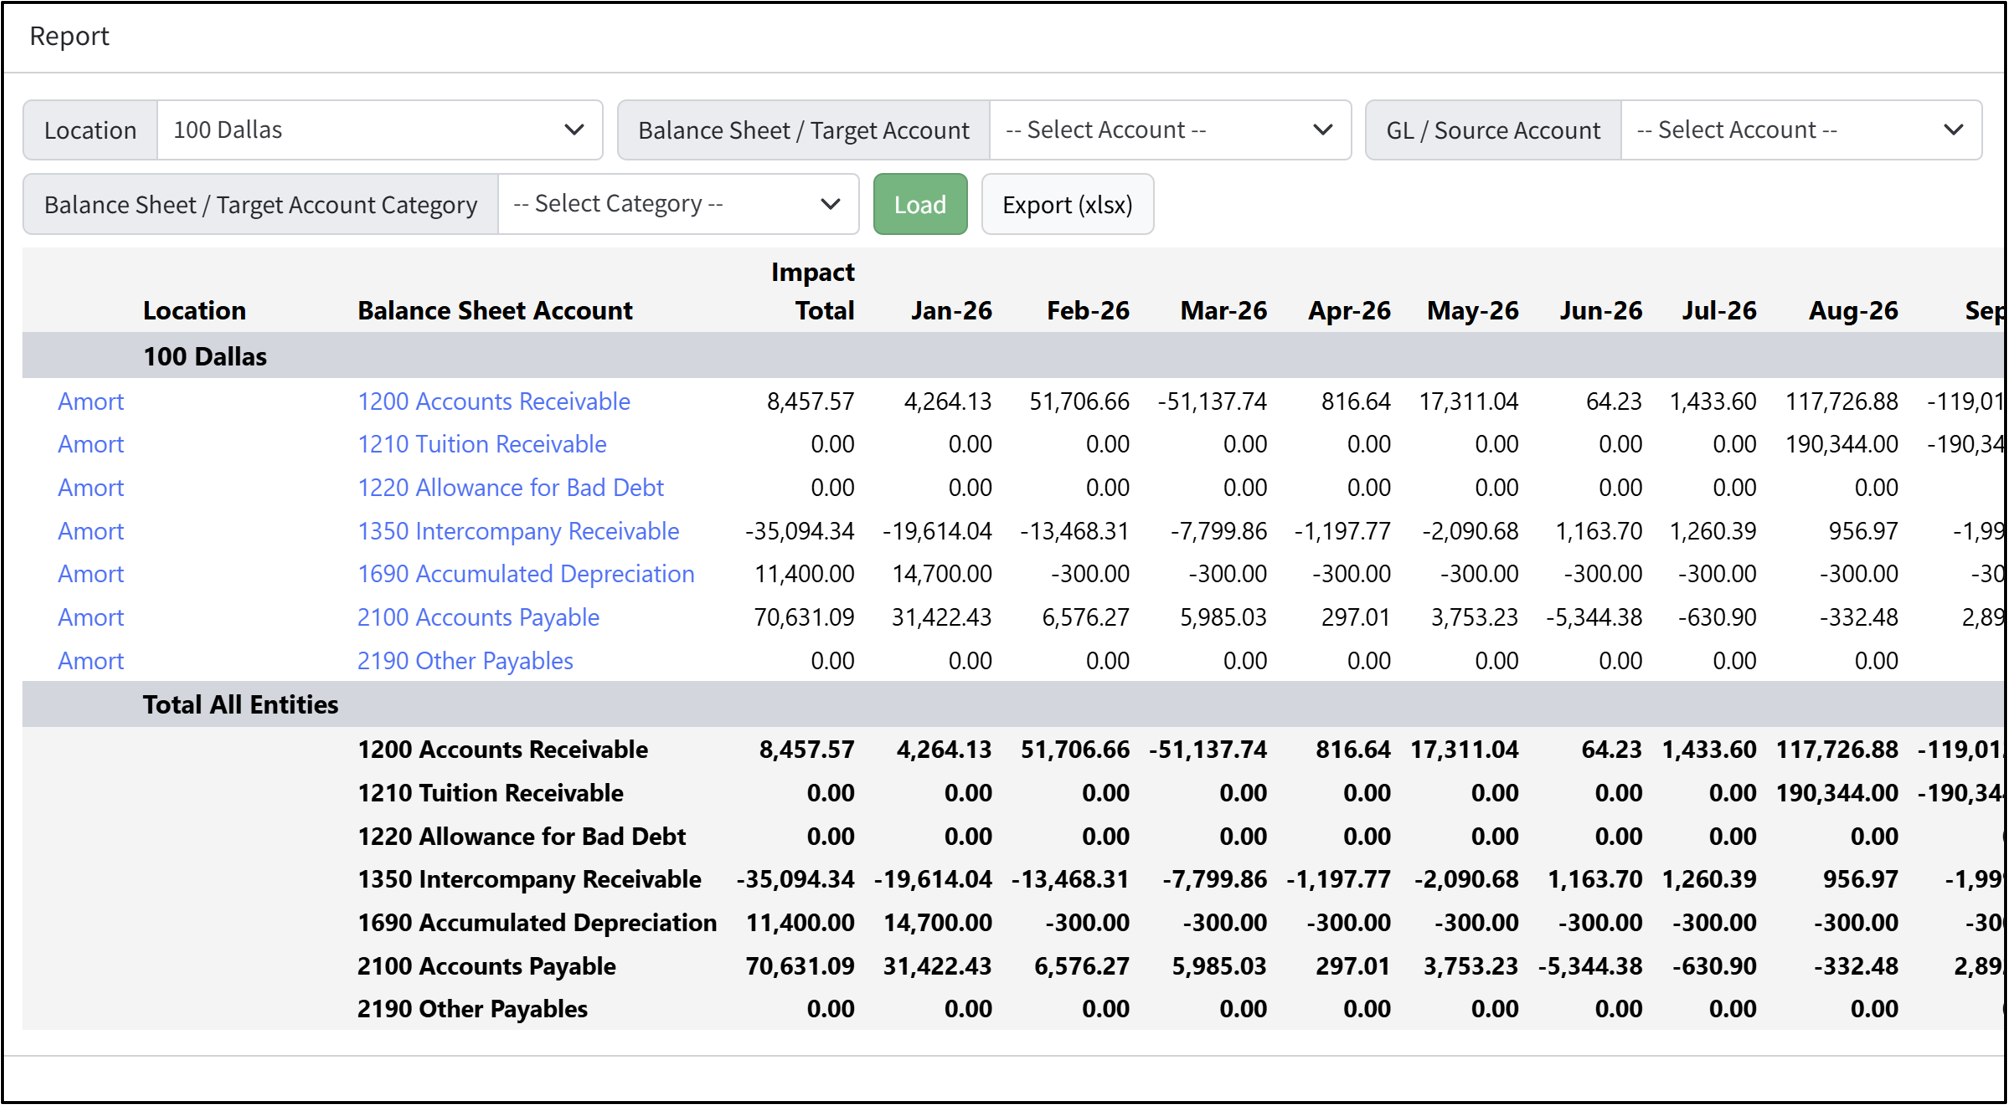Click Amort link for Accounts Payable row
2008x1105 pixels.
pos(91,618)
